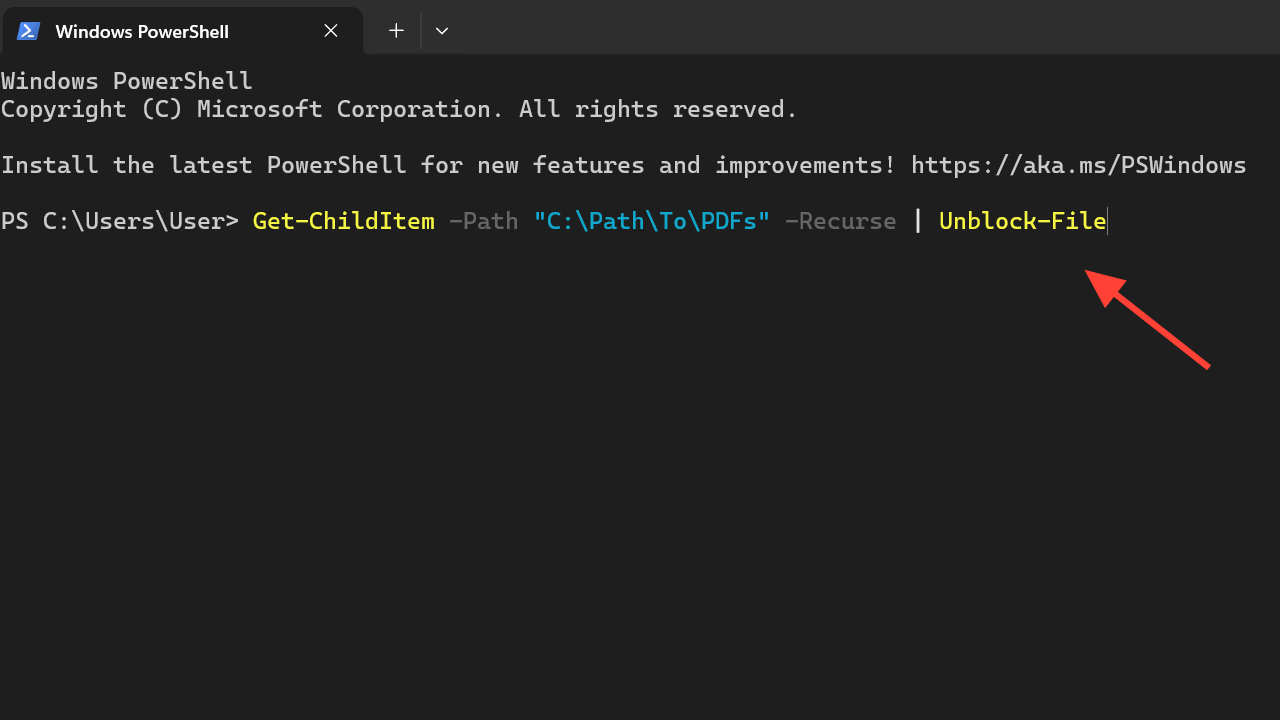Select the Windows PowerShell tab title
The image size is (1280, 720).
pos(142,32)
